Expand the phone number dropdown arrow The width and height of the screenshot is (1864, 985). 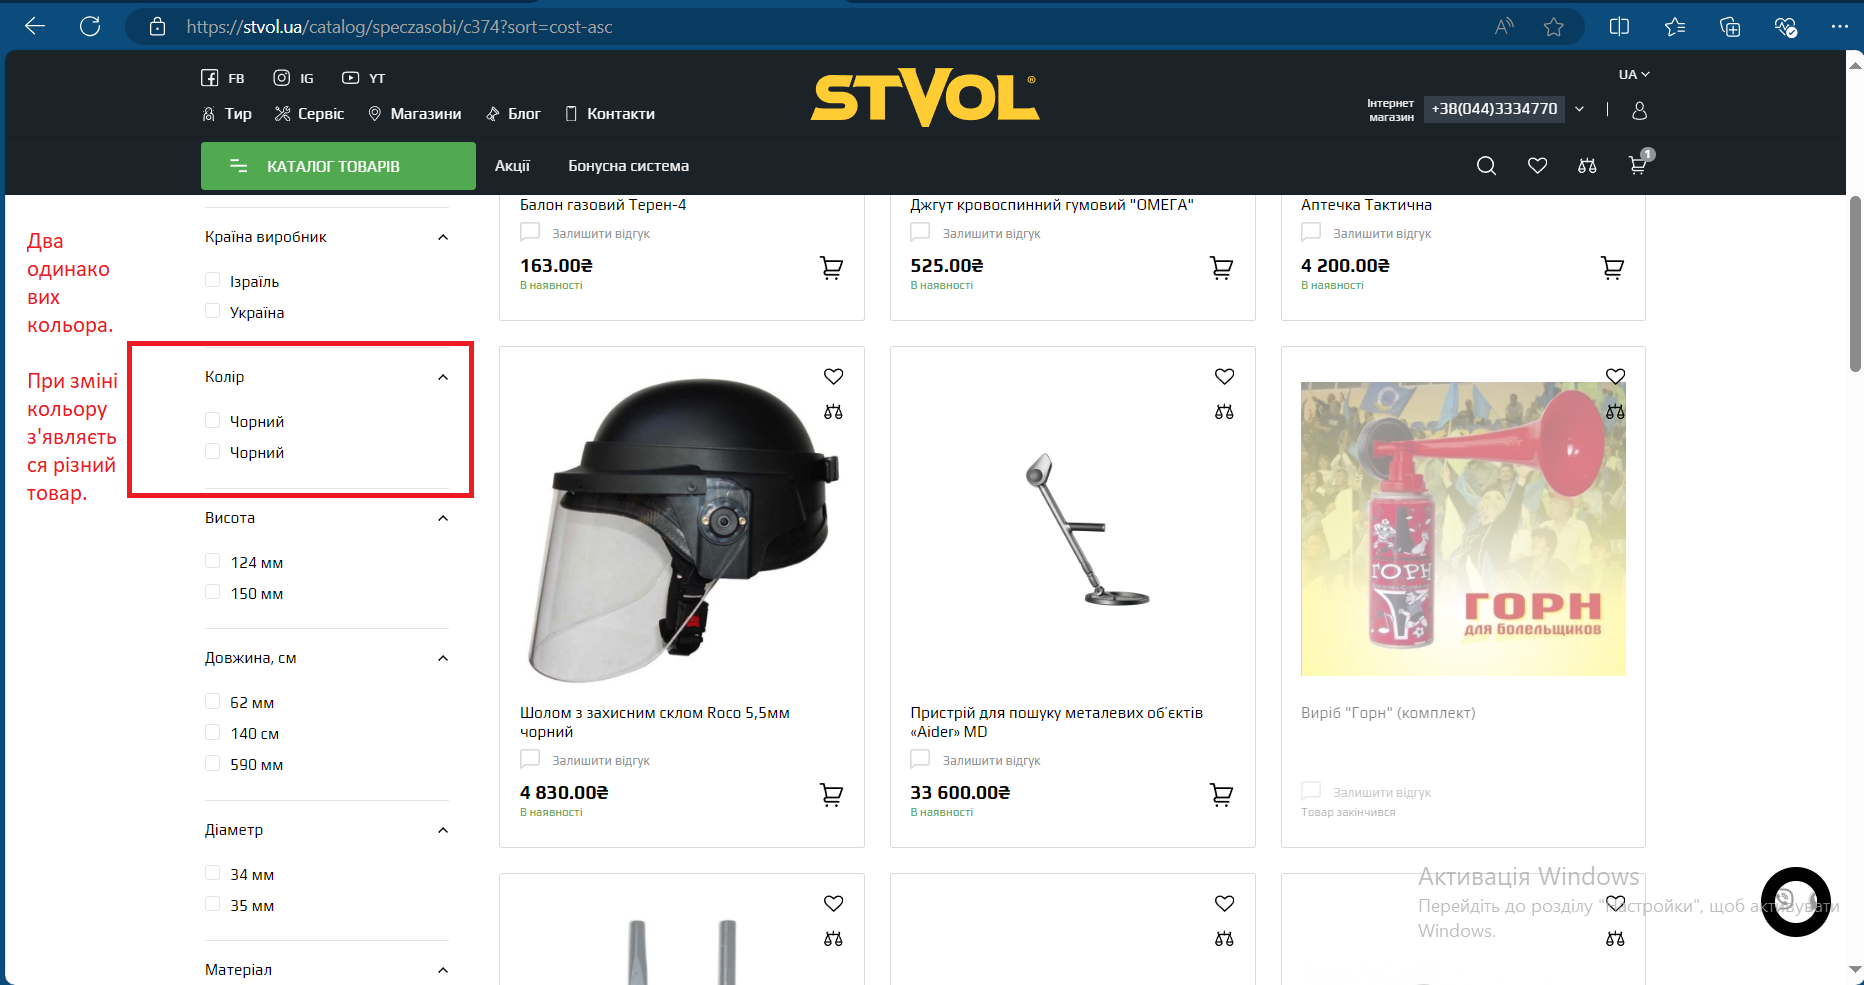click(x=1580, y=109)
